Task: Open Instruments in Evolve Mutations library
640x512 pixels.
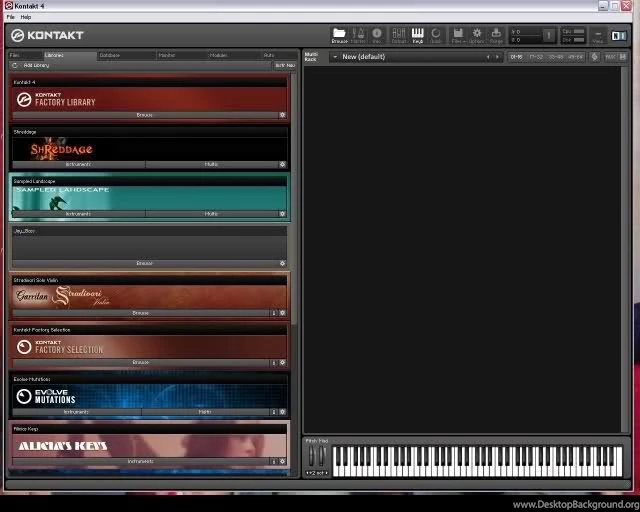Action: 76,412
